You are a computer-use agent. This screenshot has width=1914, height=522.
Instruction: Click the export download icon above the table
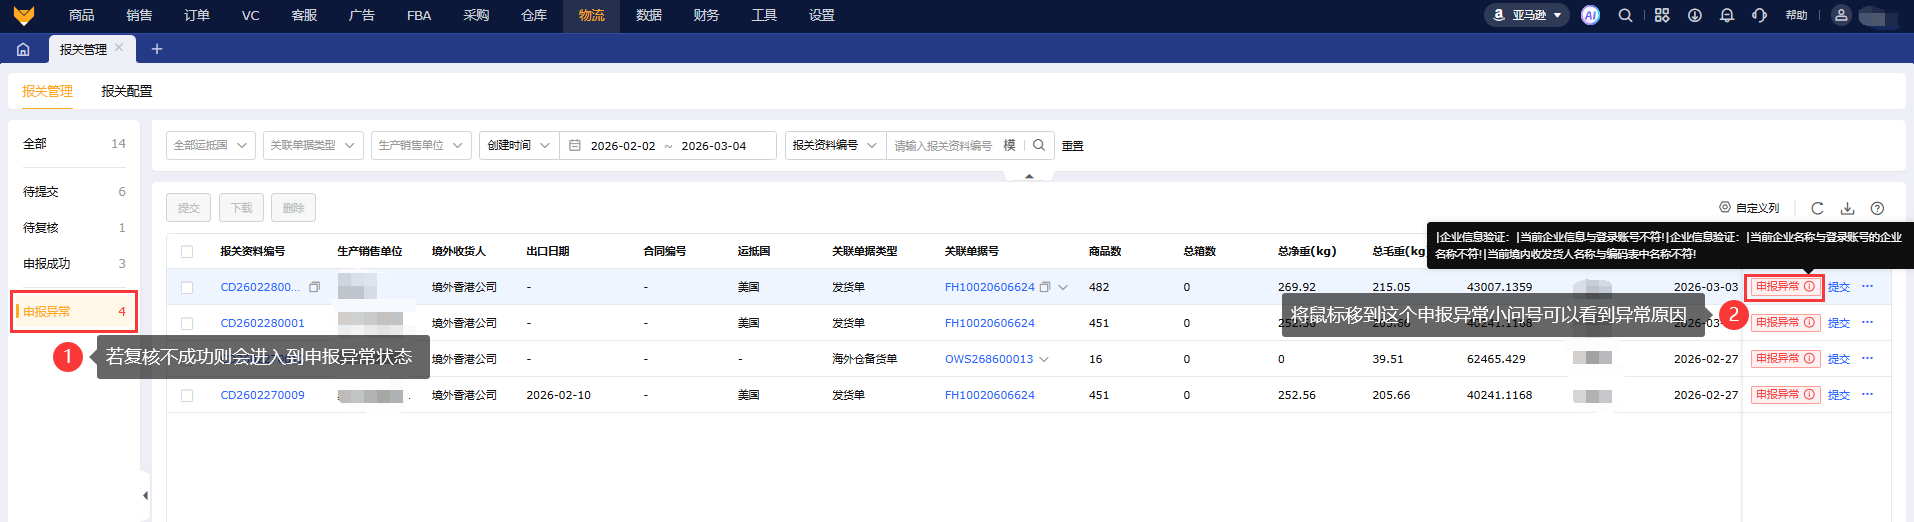[x=1847, y=208]
